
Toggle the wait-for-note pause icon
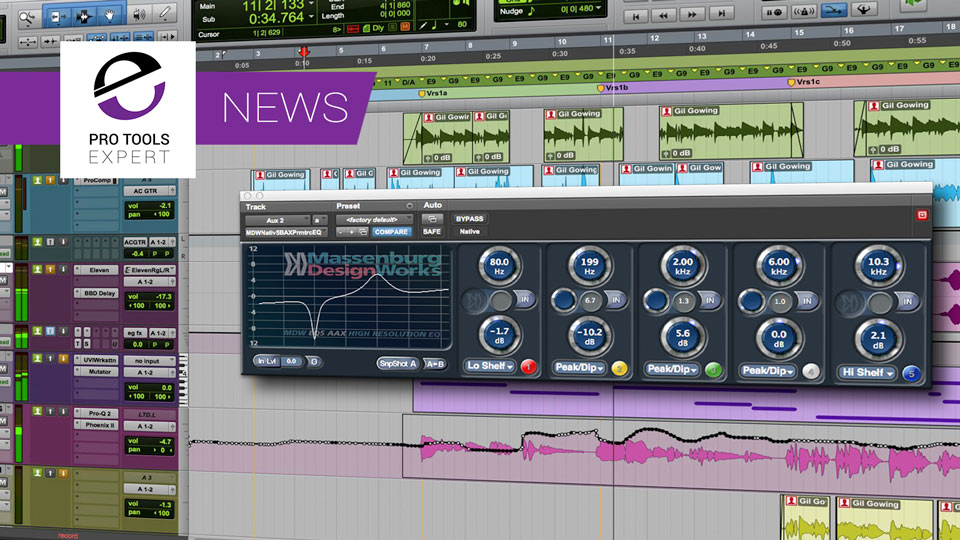coord(774,12)
